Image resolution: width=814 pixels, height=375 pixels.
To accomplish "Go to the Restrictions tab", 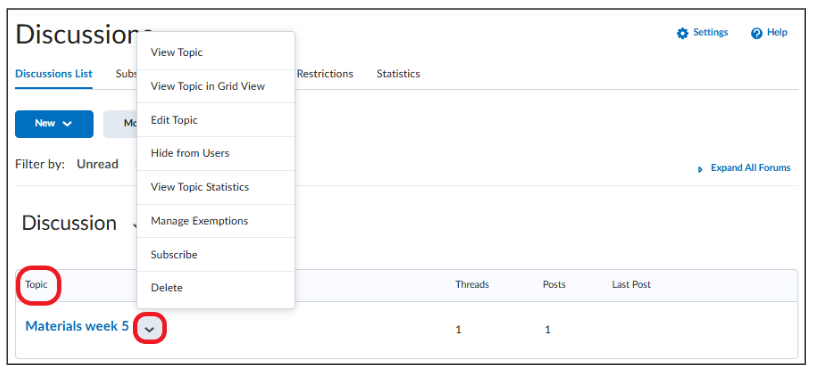I will pyautogui.click(x=325, y=74).
